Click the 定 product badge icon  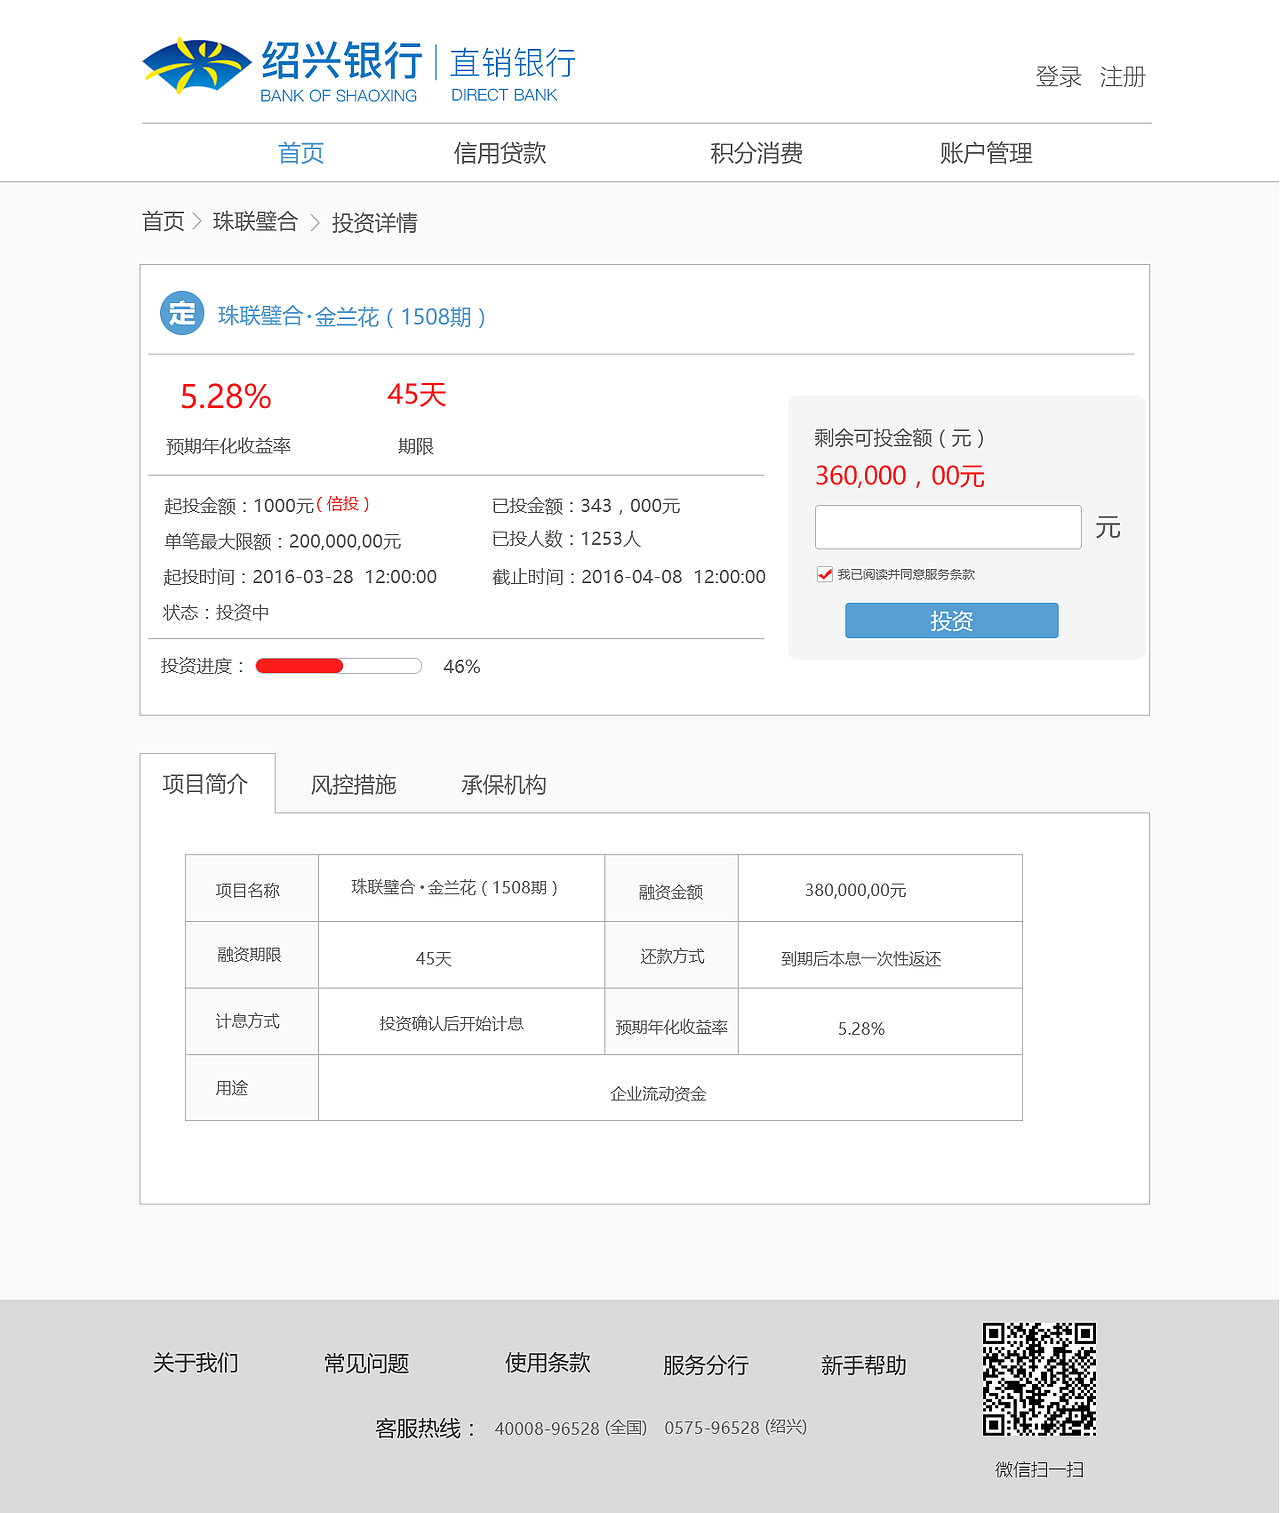point(181,314)
